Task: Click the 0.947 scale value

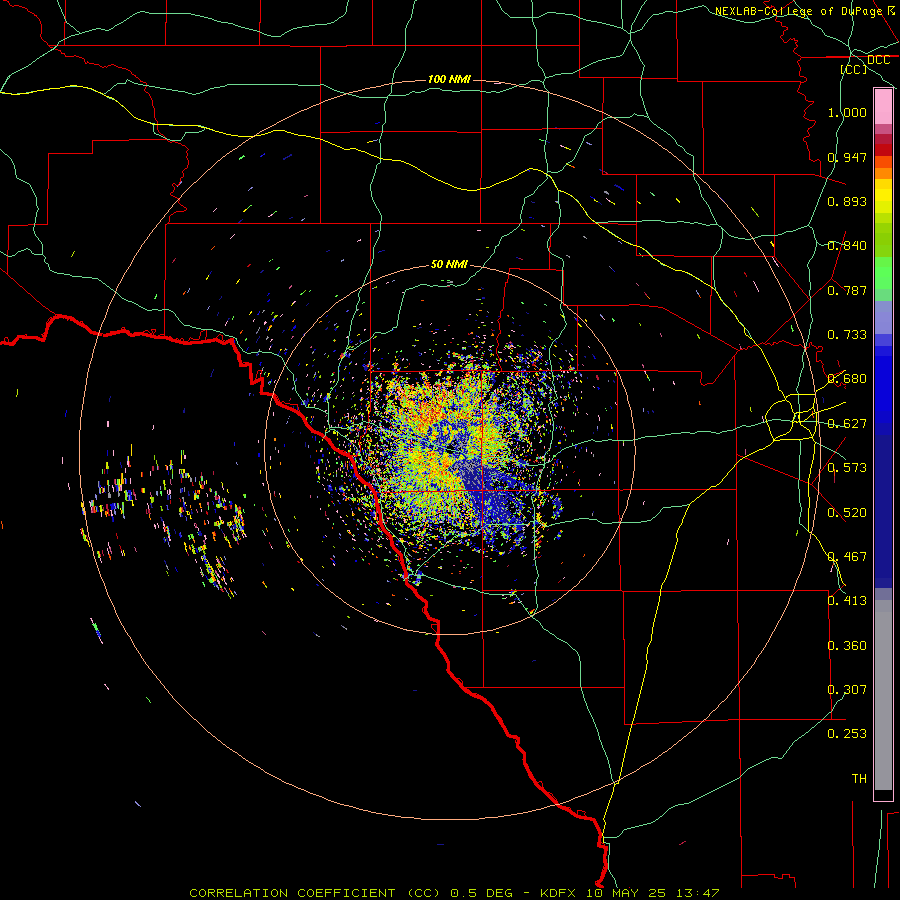Action: tap(847, 157)
